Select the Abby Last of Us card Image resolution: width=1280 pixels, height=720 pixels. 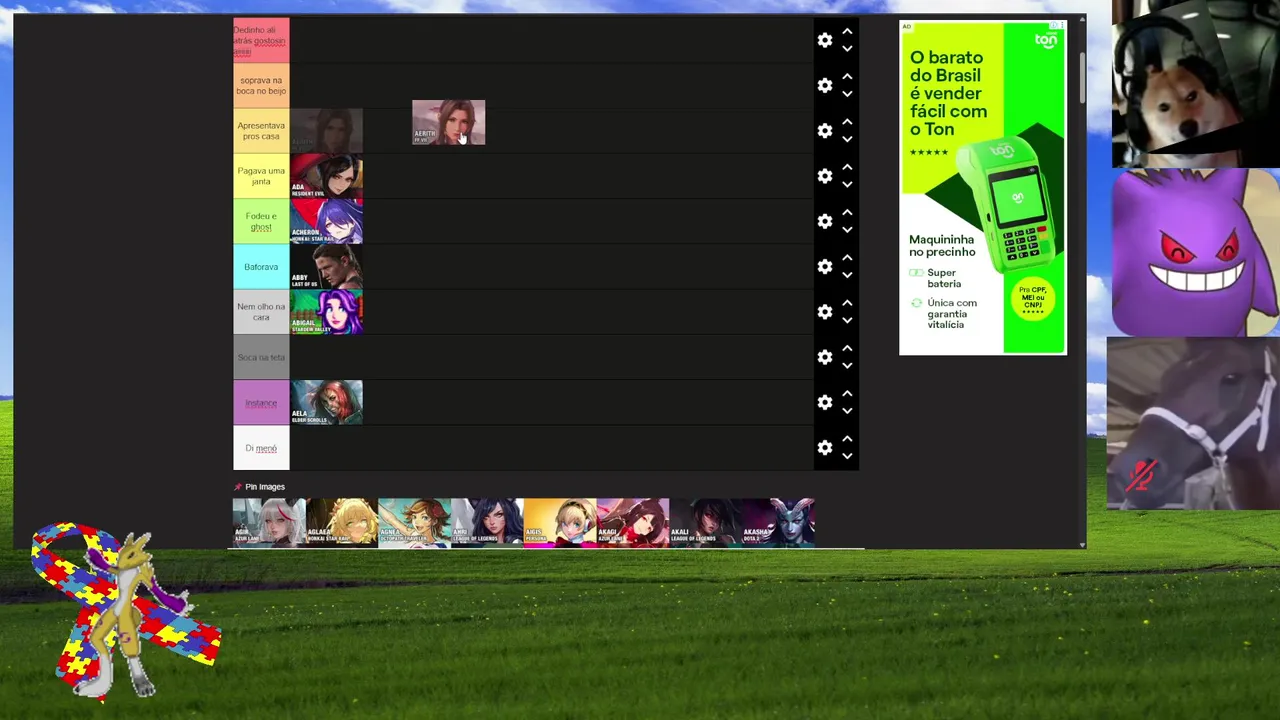pyautogui.click(x=327, y=267)
